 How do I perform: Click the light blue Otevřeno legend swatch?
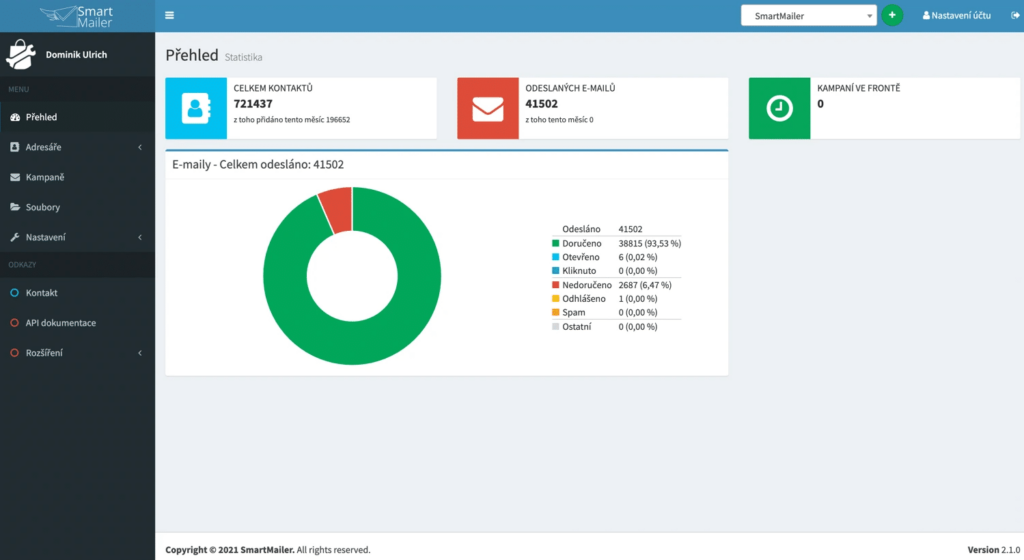(x=556, y=257)
